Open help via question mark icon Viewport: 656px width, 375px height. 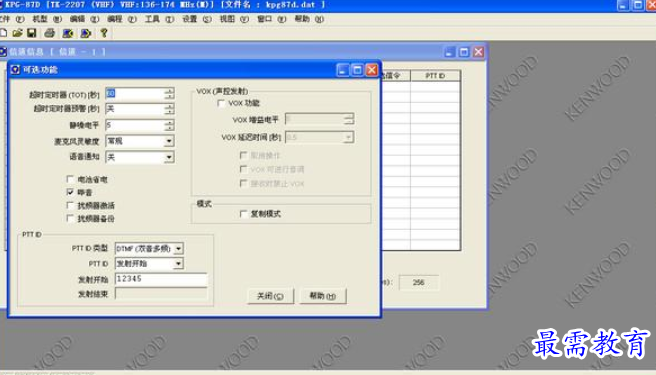[x=104, y=33]
